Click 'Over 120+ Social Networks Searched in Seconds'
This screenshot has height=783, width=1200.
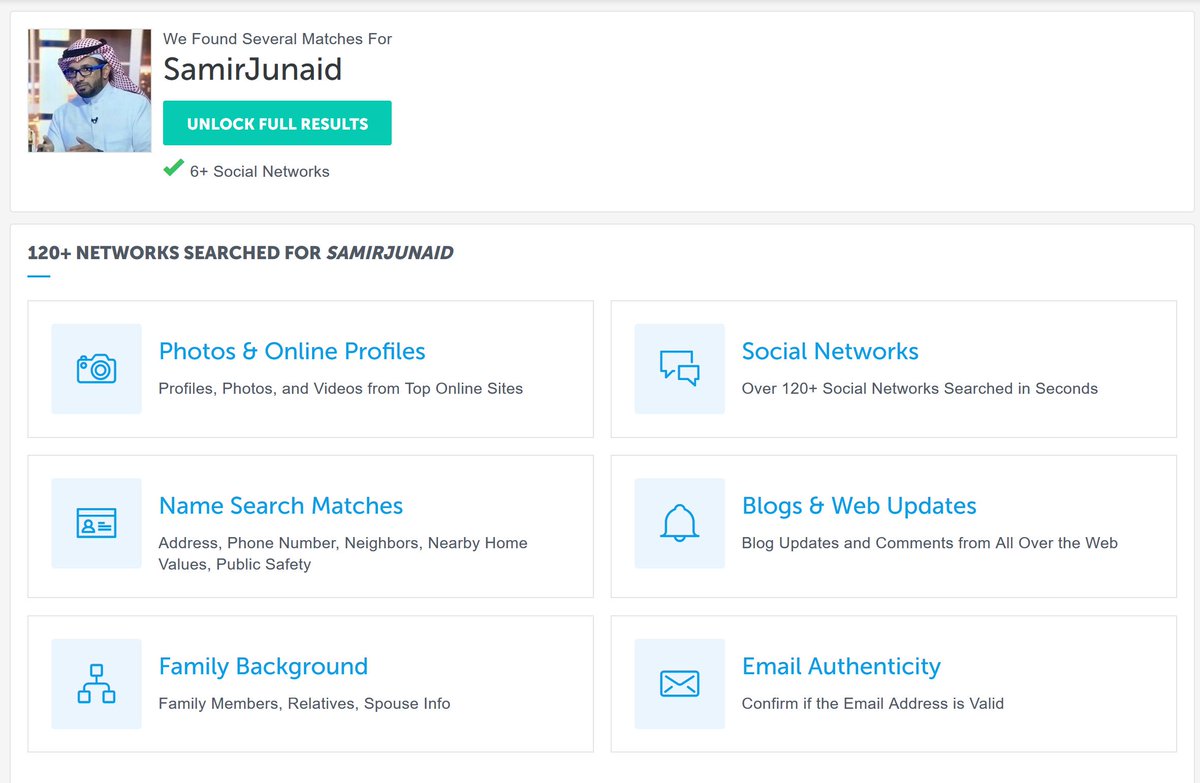pyautogui.click(x=920, y=388)
